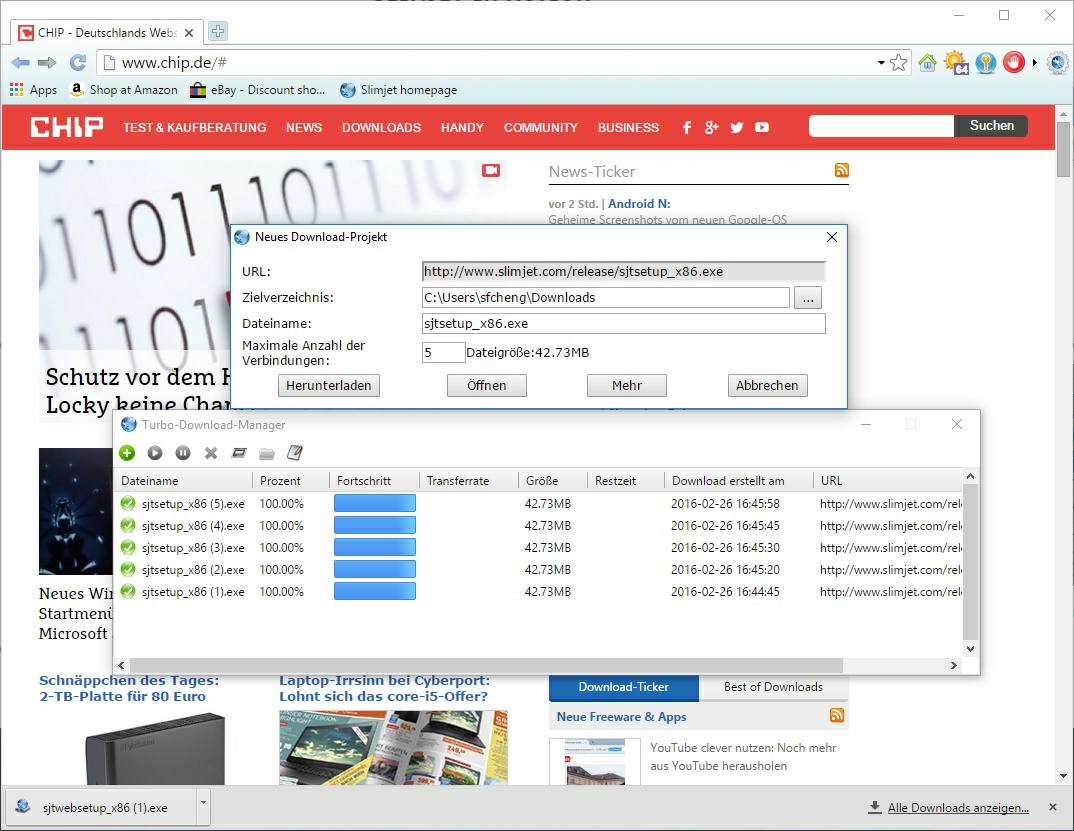Screen dimensions: 1074x831
Task: Click the red video camera icon on the article image
Action: click(491, 171)
